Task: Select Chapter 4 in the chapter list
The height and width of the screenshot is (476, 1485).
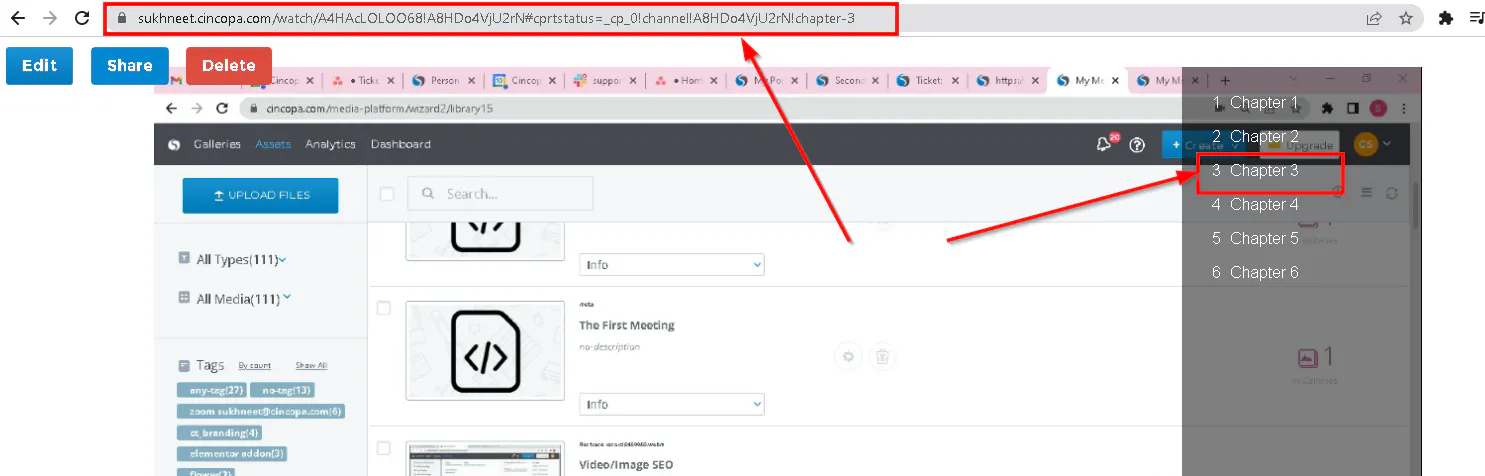Action: pyautogui.click(x=1256, y=204)
